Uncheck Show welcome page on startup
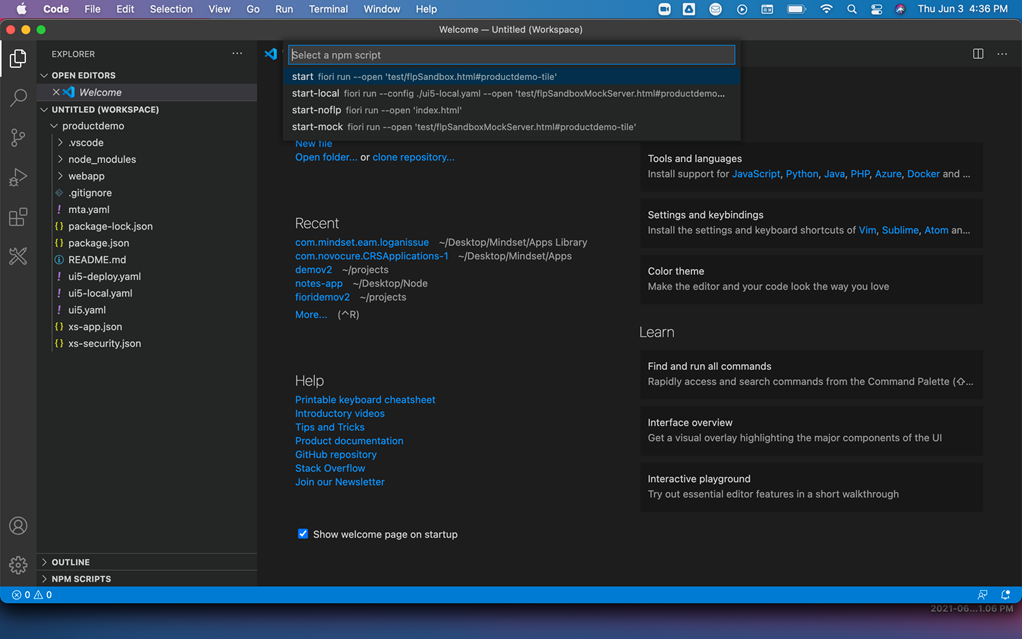Viewport: 1022px width, 639px height. click(303, 533)
